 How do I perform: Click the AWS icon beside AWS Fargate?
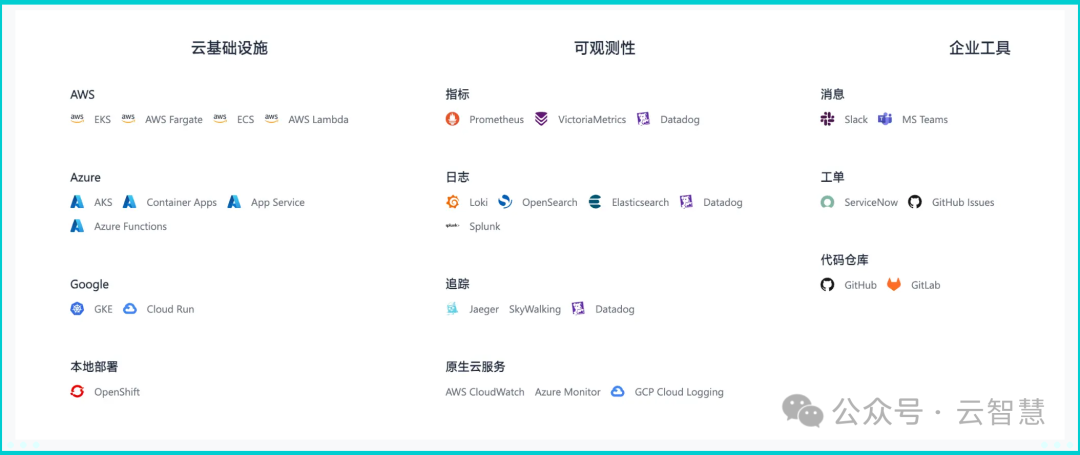pyautogui.click(x=128, y=119)
